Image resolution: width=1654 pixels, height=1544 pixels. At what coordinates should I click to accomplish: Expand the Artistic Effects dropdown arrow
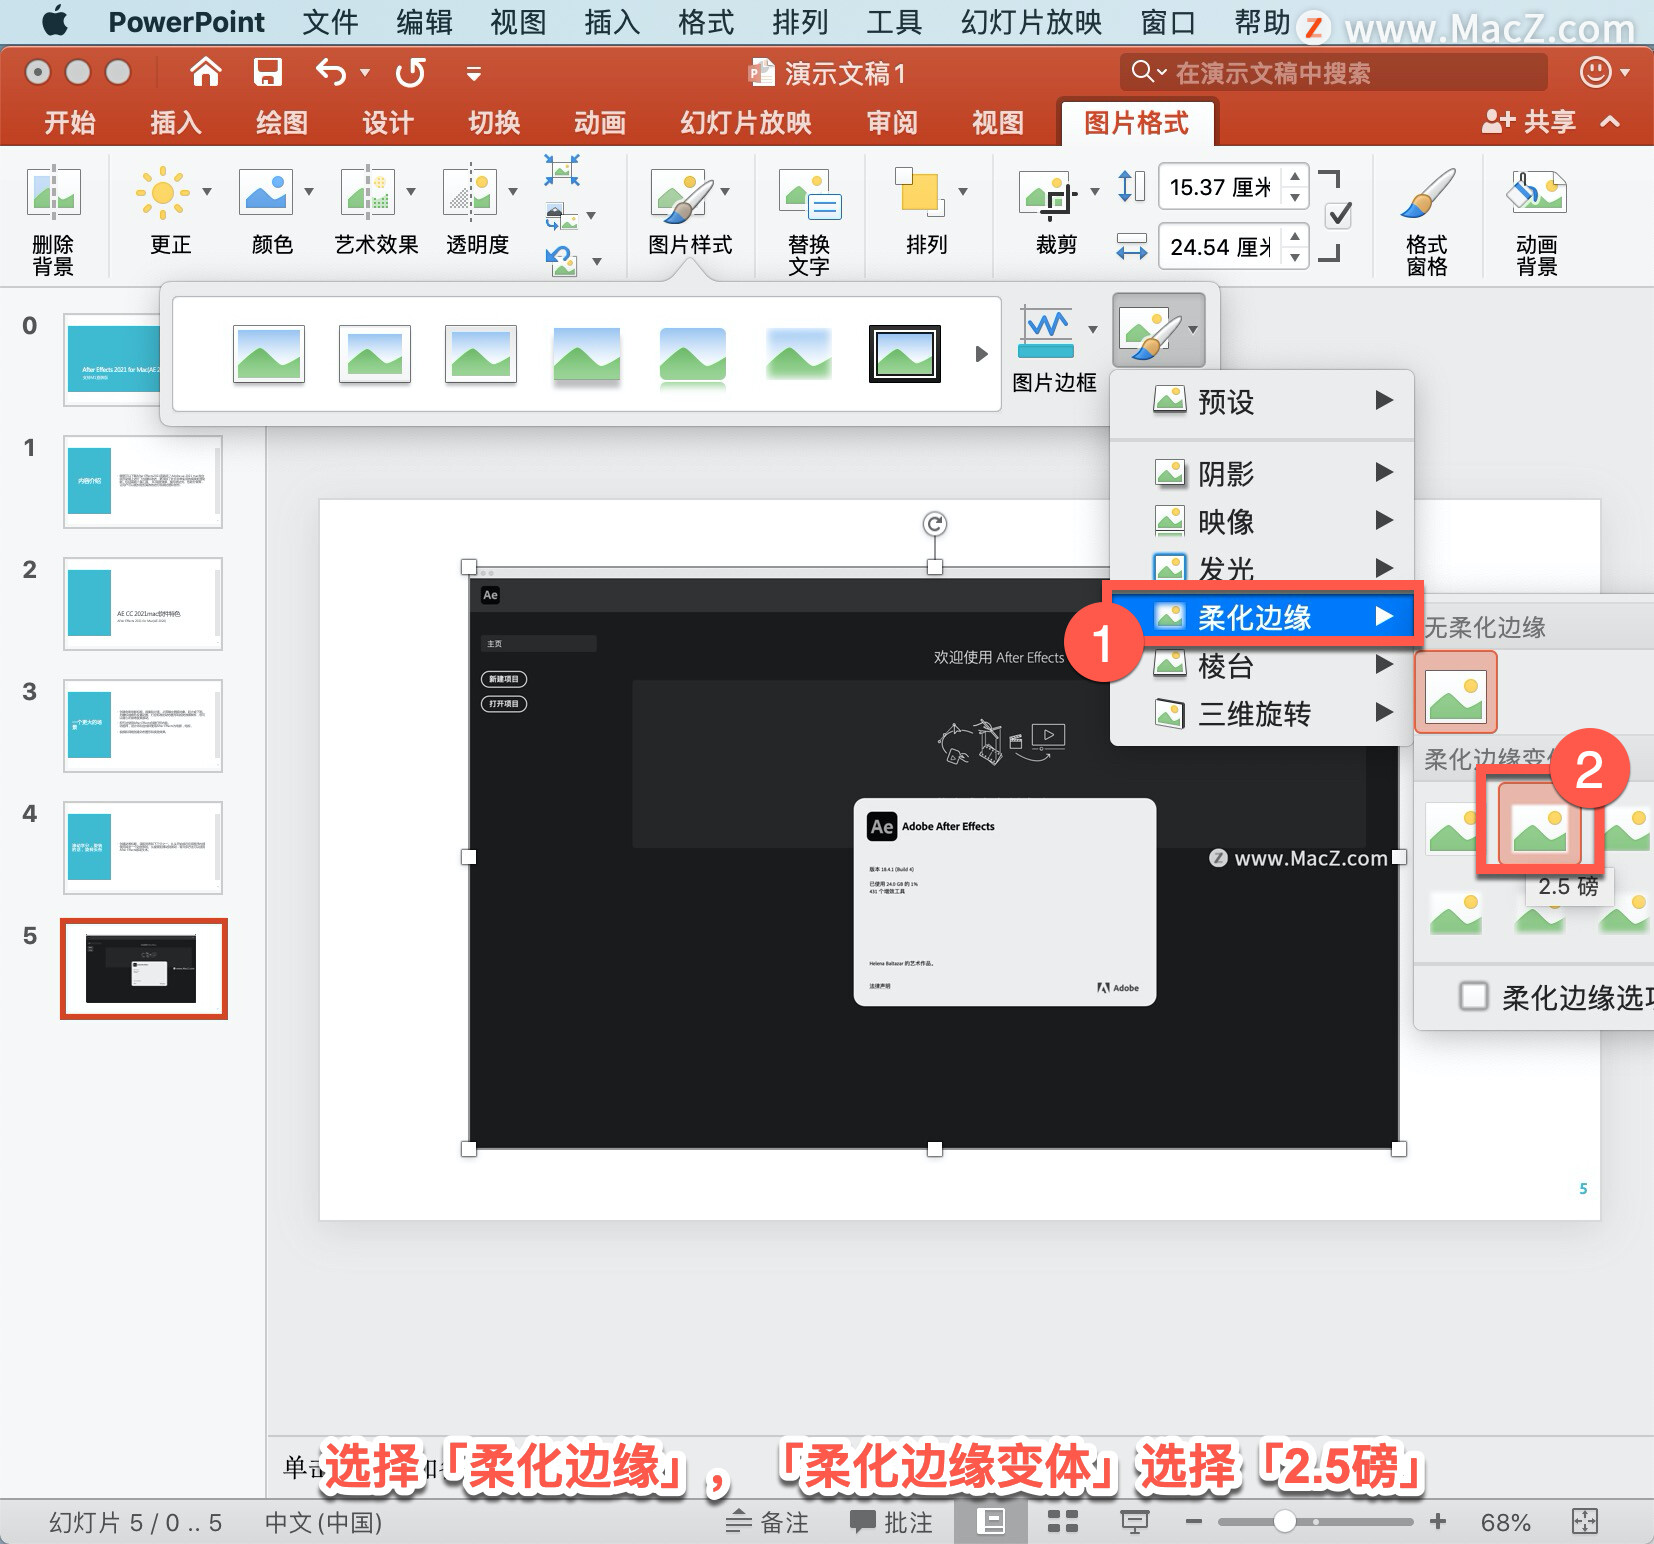click(411, 192)
